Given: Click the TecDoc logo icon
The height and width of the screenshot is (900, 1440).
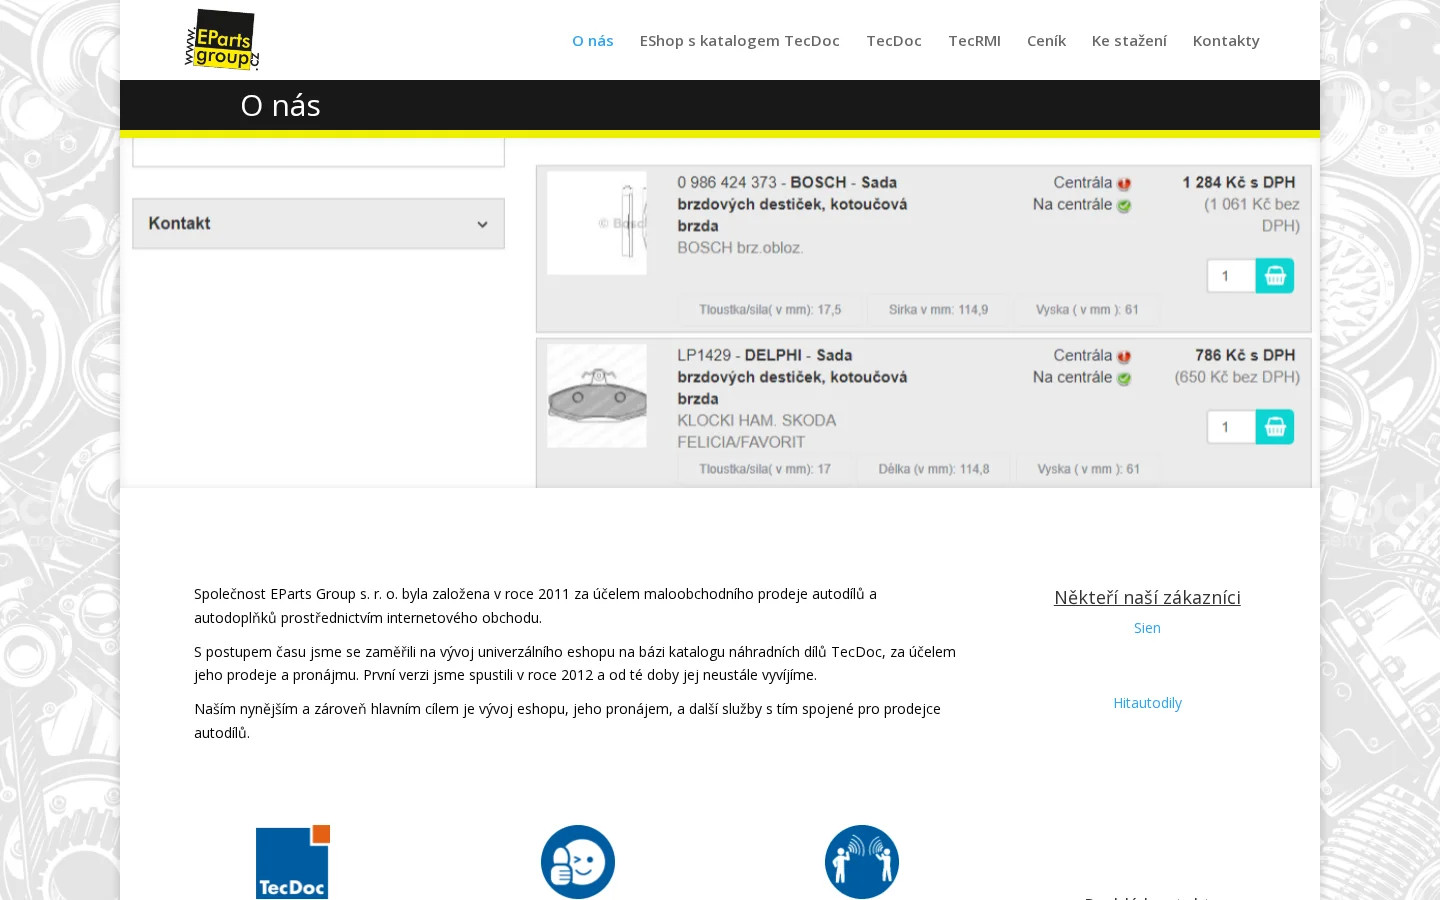Looking at the screenshot, I should tap(292, 862).
